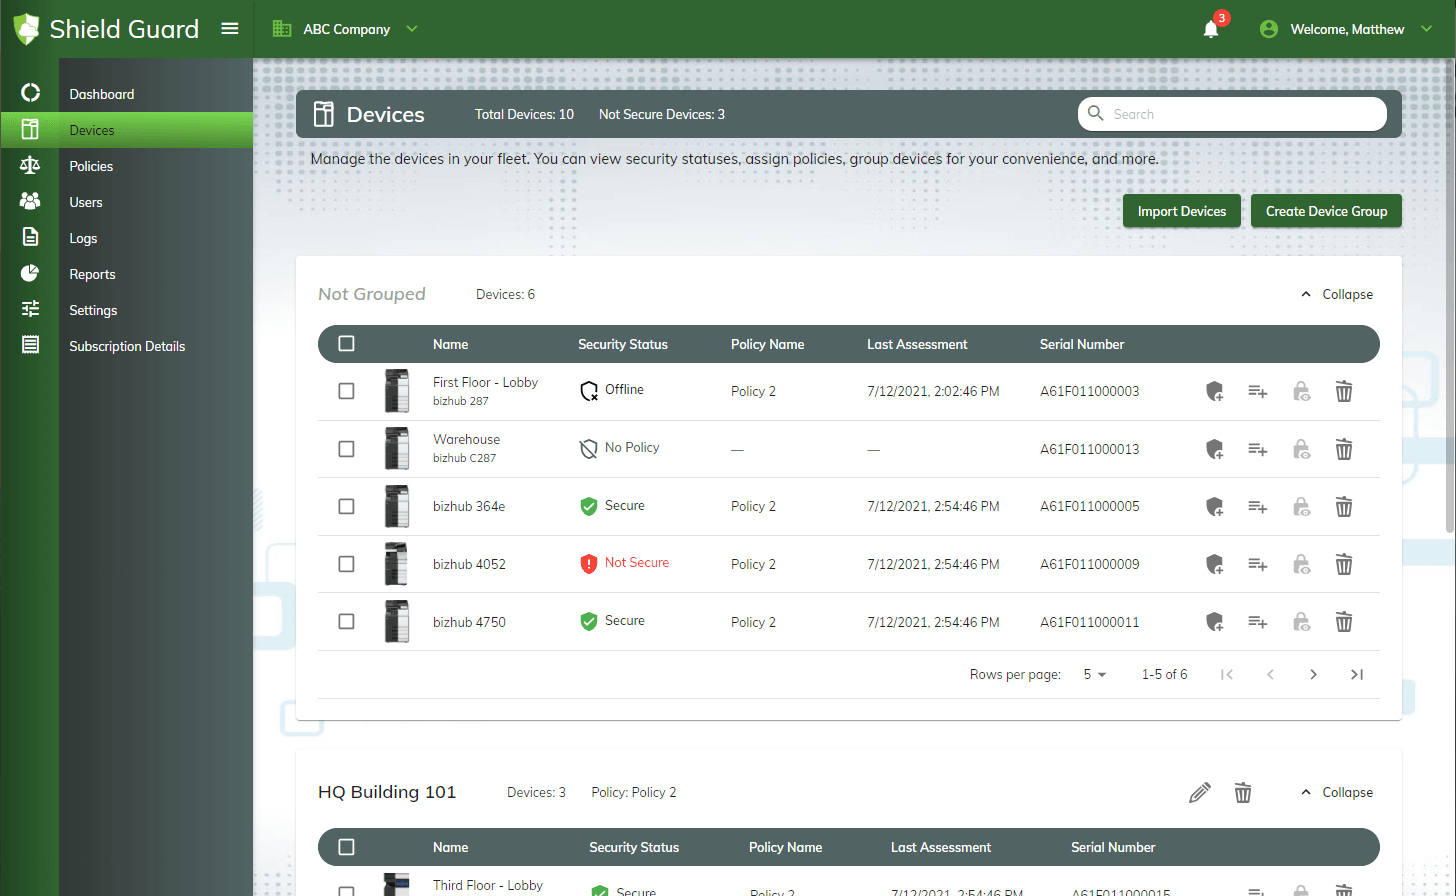The height and width of the screenshot is (896, 1456).
Task: Click edit pencil for HQ Building 101
Action: (x=1200, y=793)
